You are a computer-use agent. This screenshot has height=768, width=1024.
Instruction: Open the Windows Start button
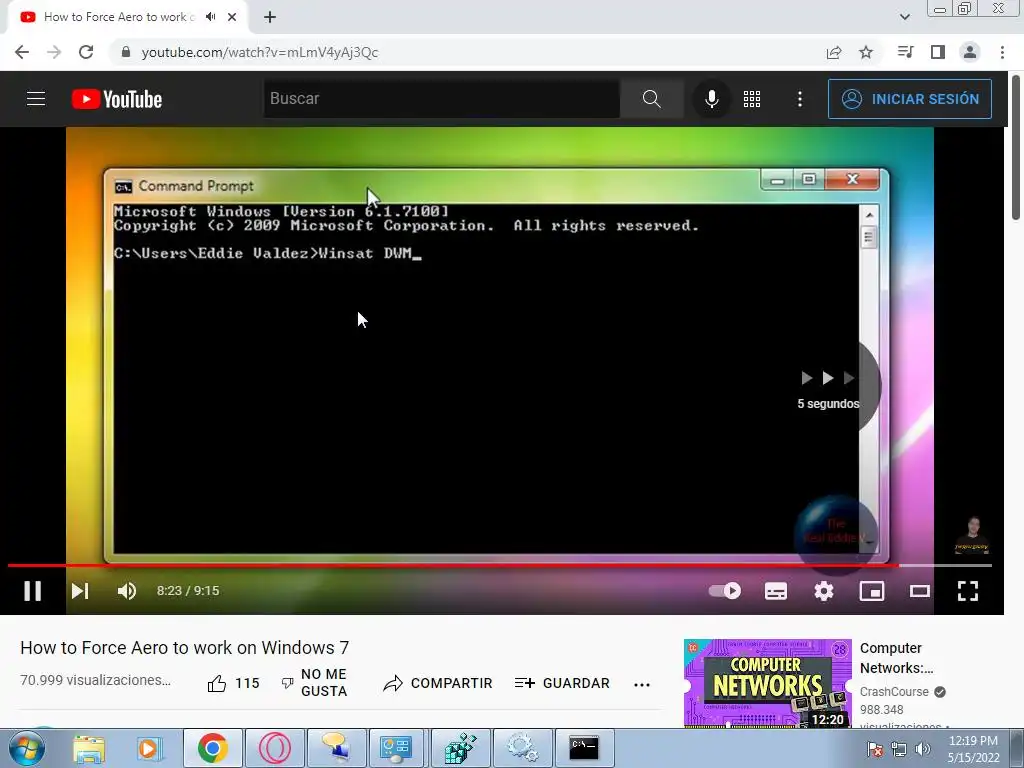26,748
